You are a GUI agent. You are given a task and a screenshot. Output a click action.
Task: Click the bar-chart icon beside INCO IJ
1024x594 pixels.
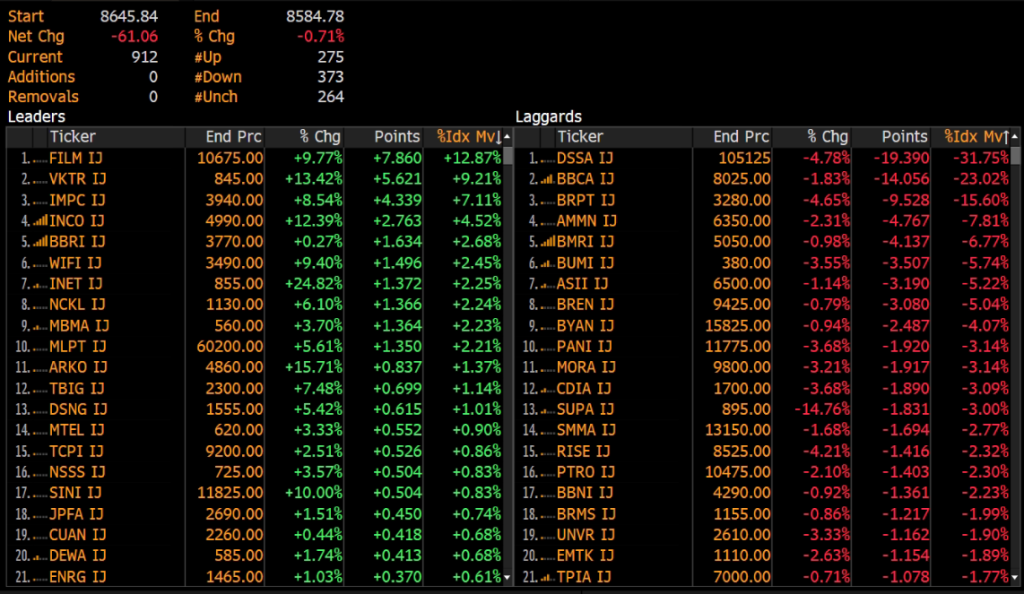coord(39,221)
